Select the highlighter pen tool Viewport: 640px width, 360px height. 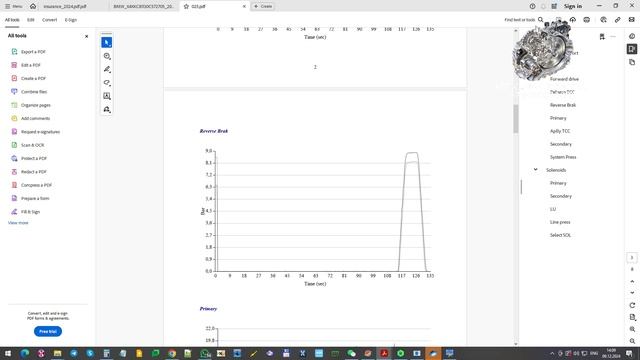[x=107, y=69]
